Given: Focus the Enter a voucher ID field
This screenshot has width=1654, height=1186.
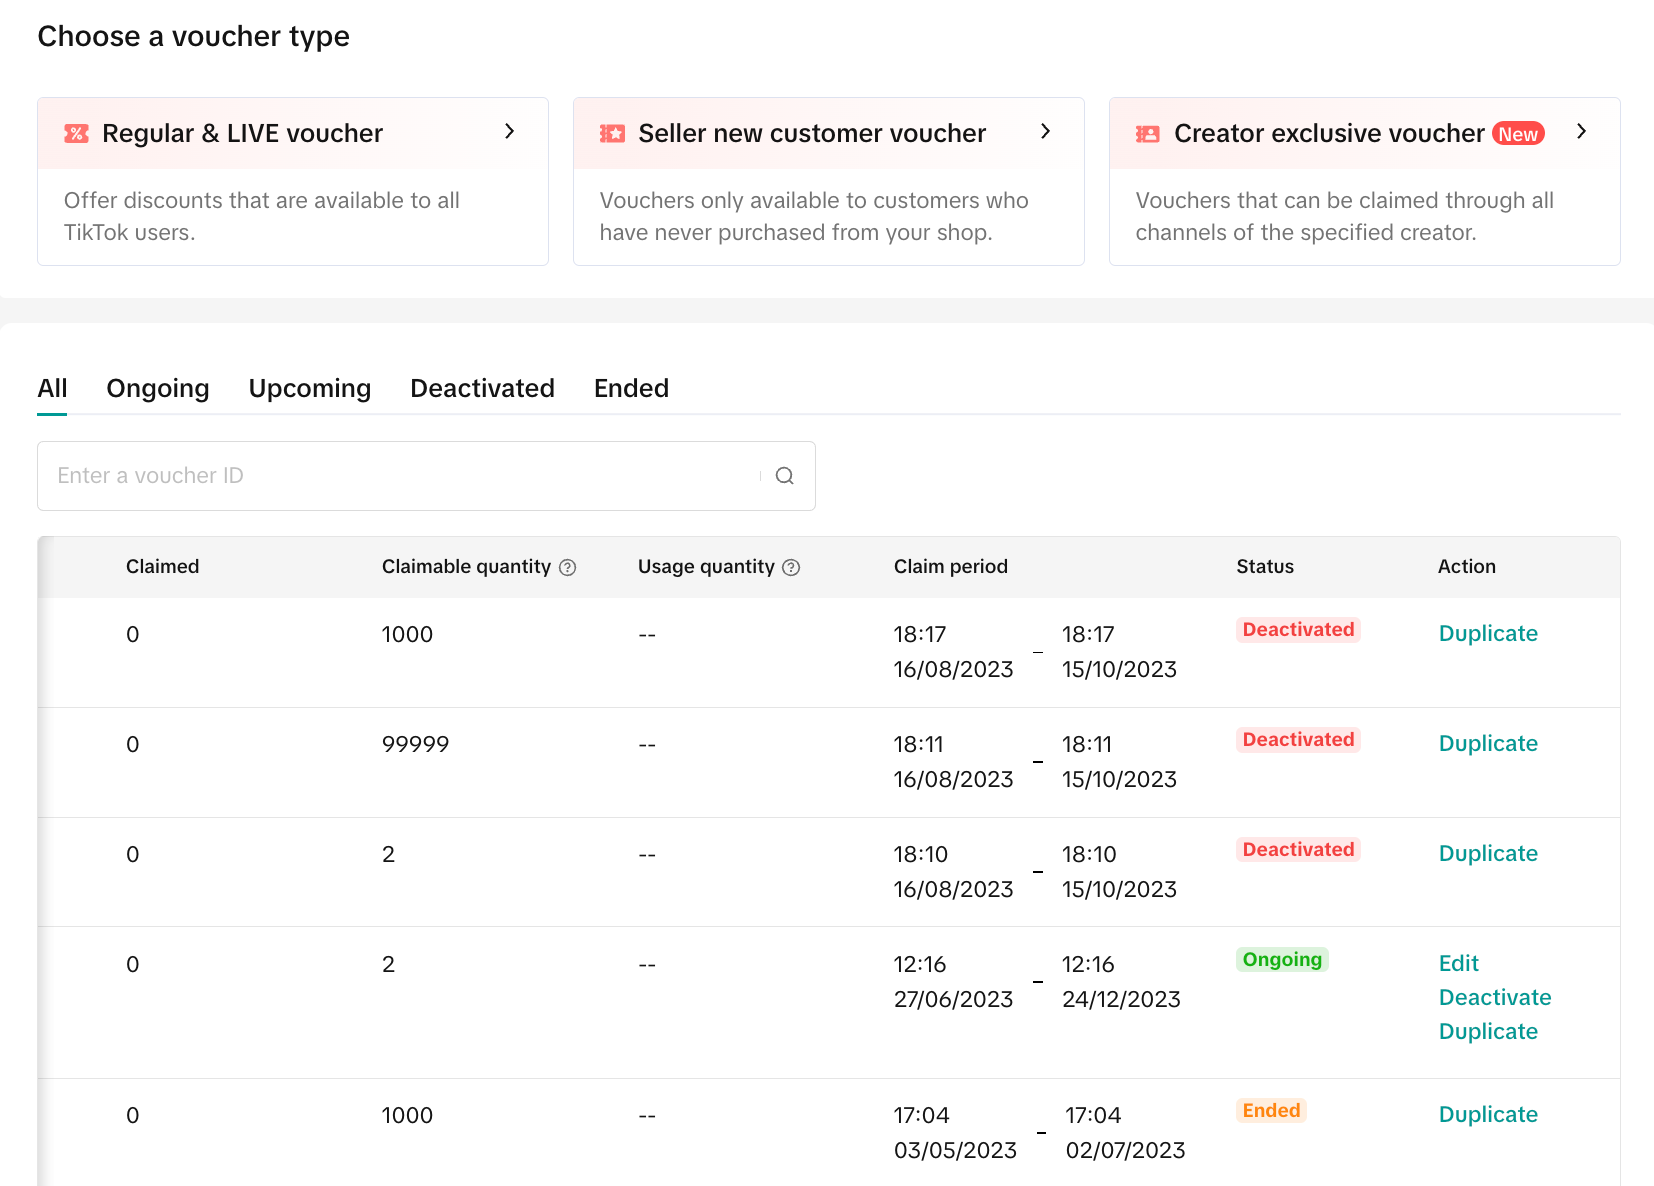Looking at the screenshot, I should (400, 476).
